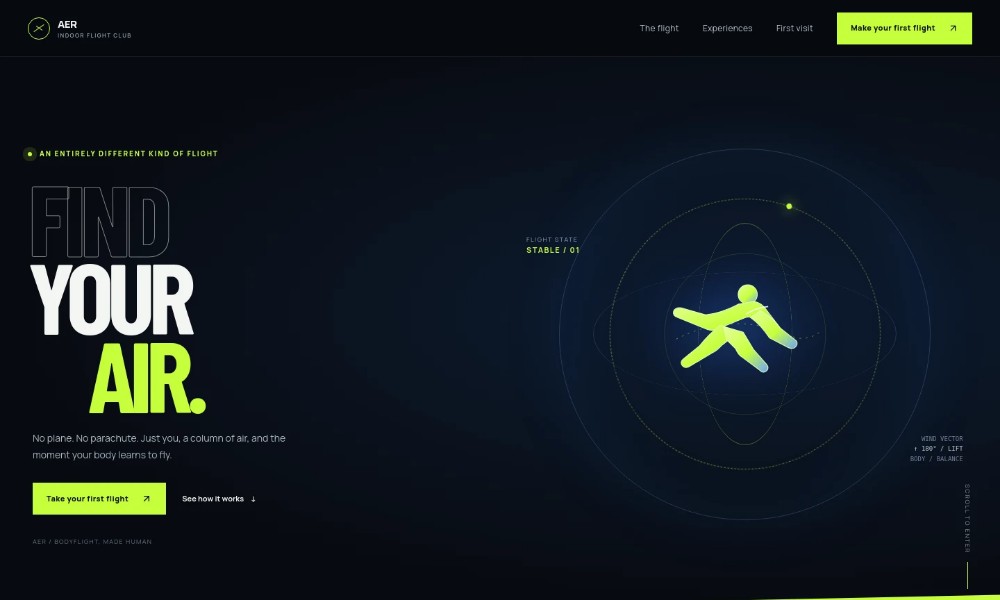Click the green 'AIR.' headline word
Viewport: 1000px width, 600px height.
pos(147,379)
